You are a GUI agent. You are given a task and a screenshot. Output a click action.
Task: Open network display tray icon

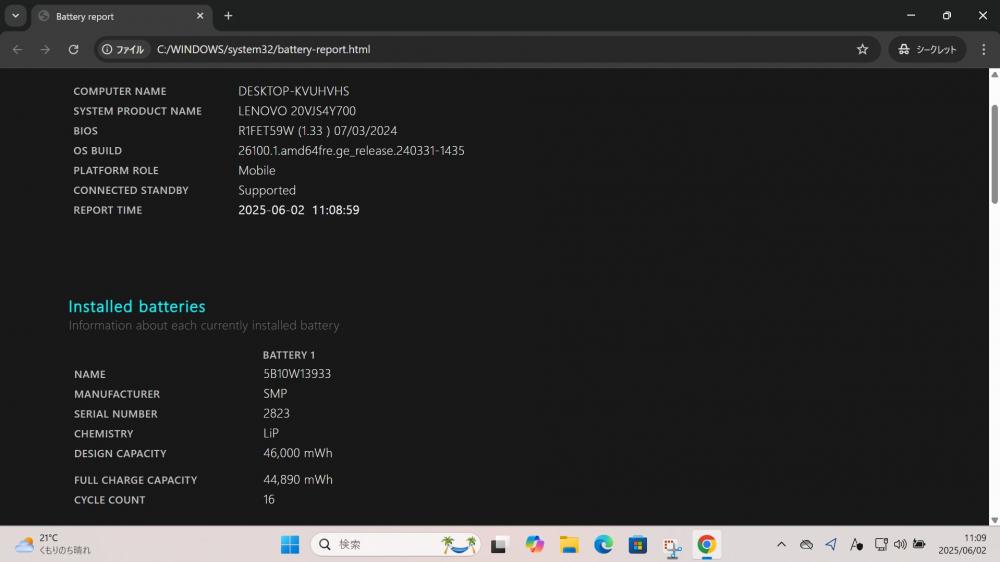coord(881,544)
